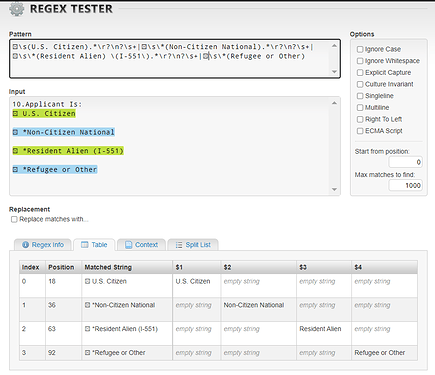The height and width of the screenshot is (375, 435).
Task: Toggle the ECMA Script checkbox
Action: (360, 131)
